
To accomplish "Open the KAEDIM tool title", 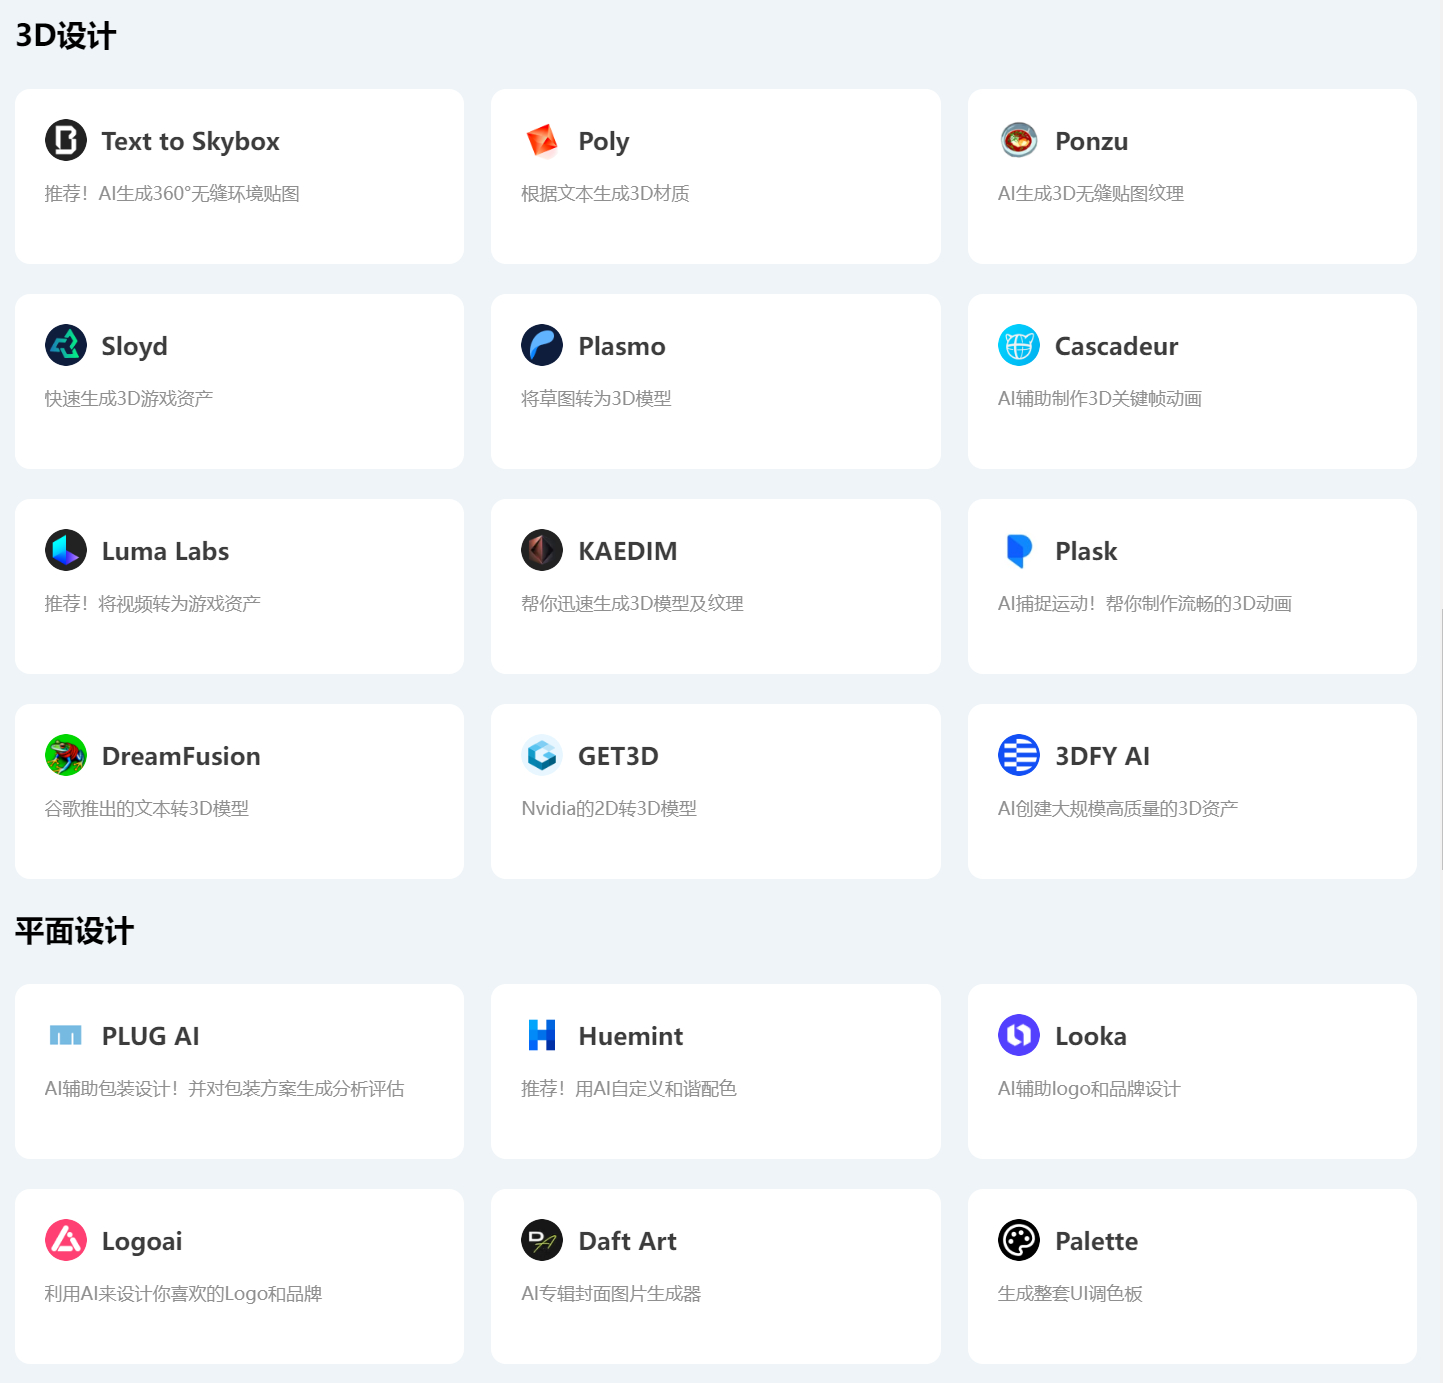I will click(x=628, y=551).
